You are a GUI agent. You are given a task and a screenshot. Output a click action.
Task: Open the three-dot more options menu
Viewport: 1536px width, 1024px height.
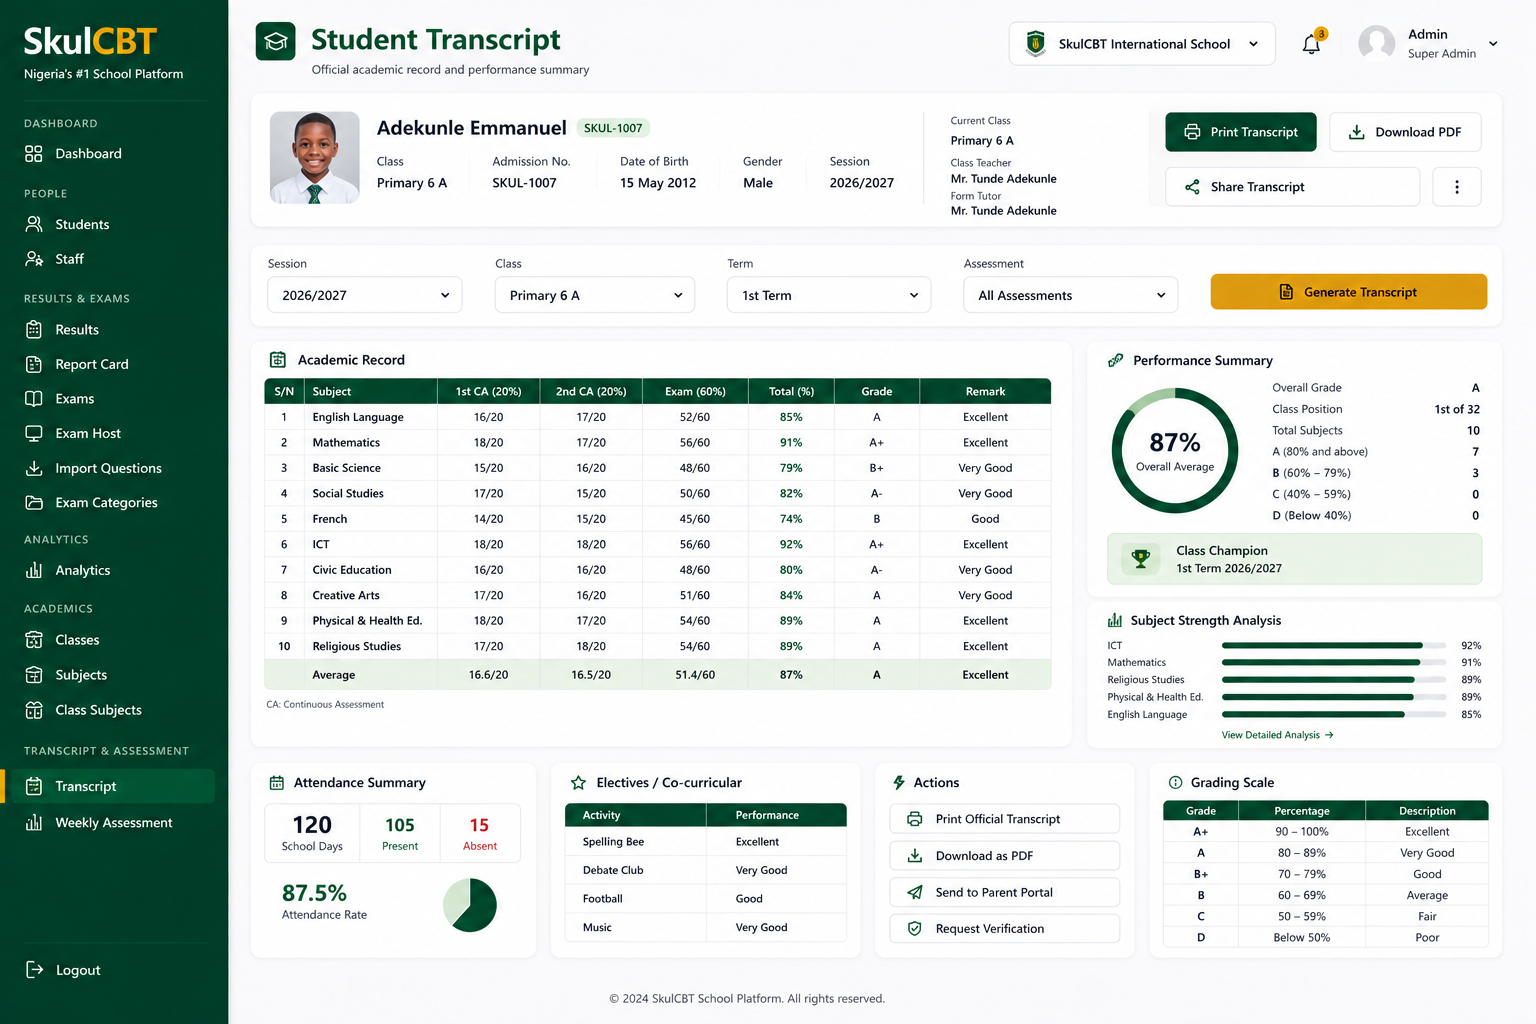(1457, 187)
